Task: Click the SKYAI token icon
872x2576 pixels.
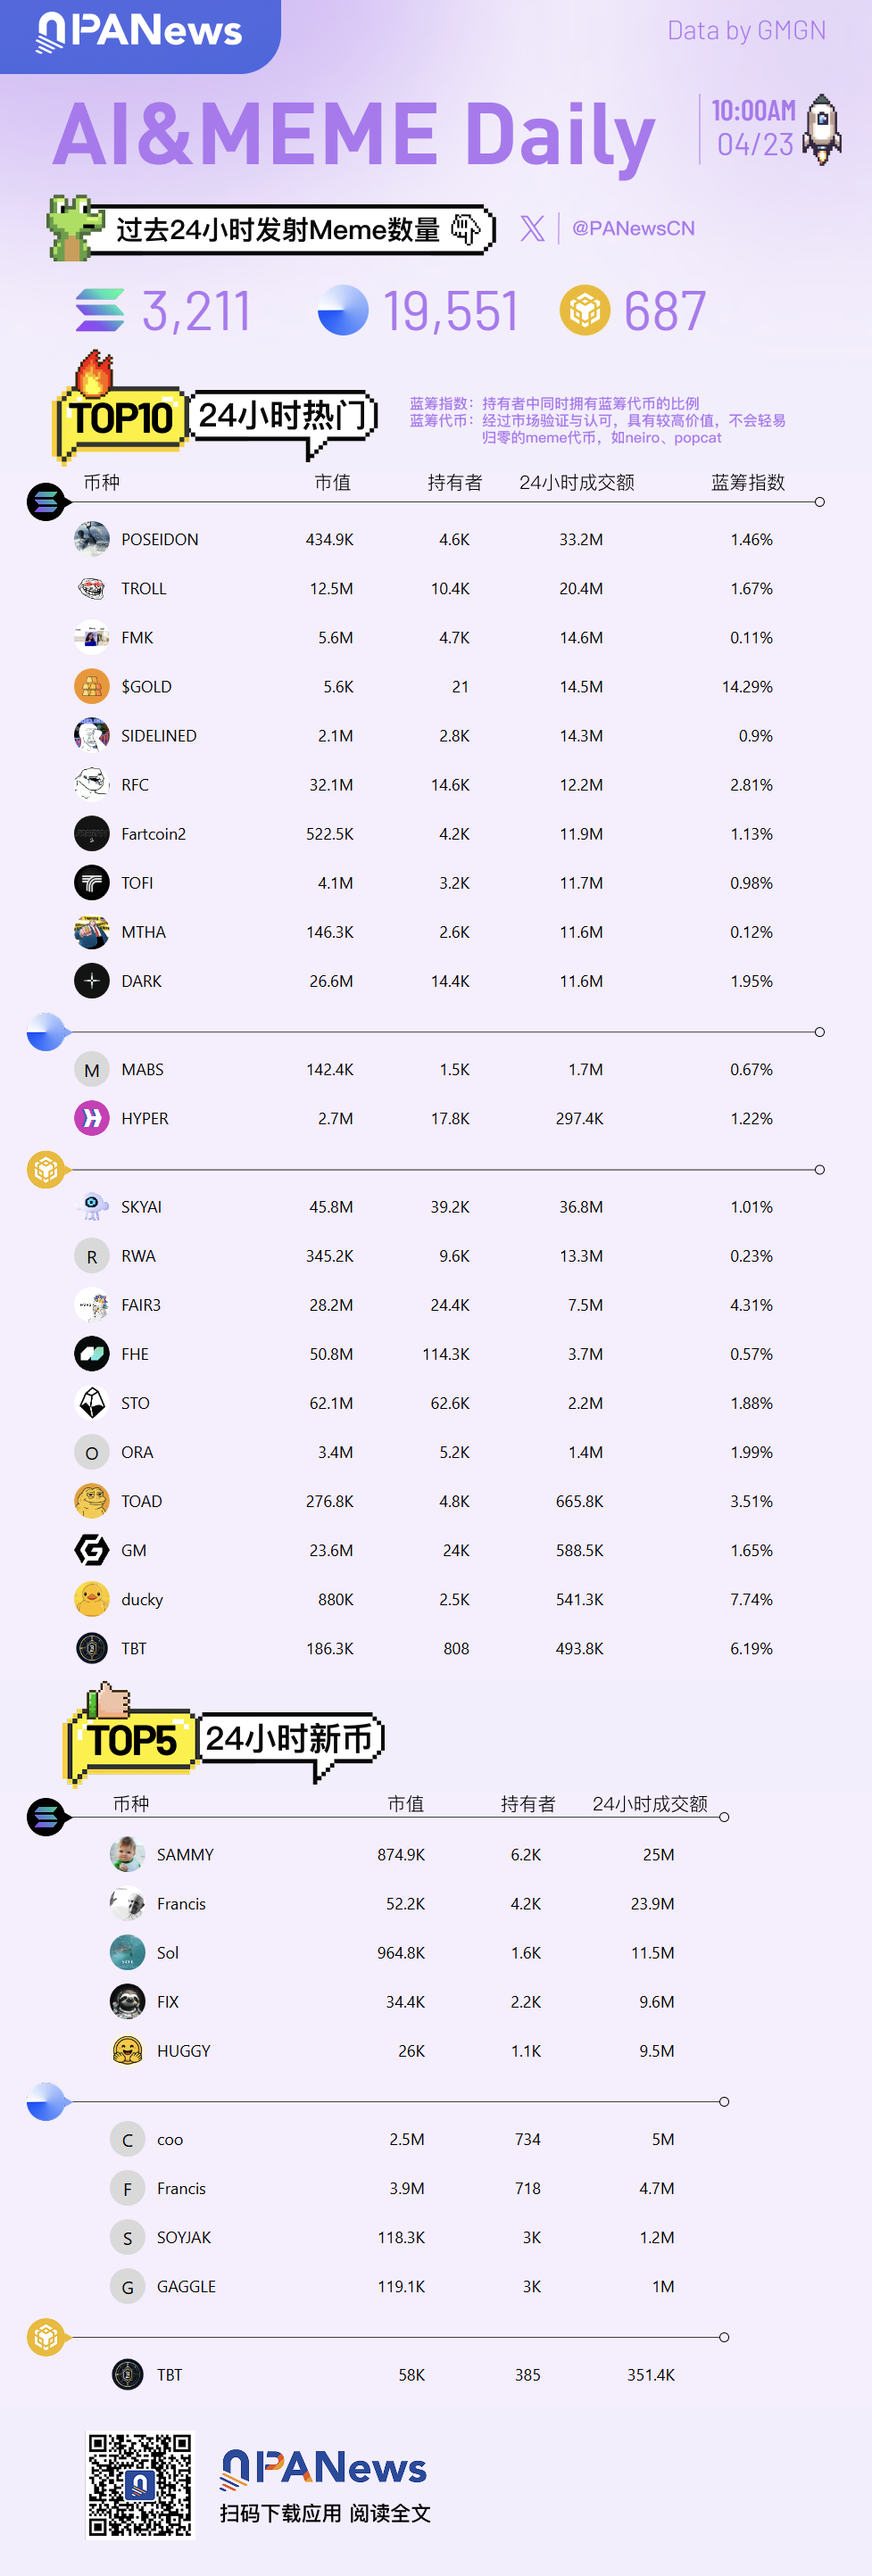Action: [92, 1207]
